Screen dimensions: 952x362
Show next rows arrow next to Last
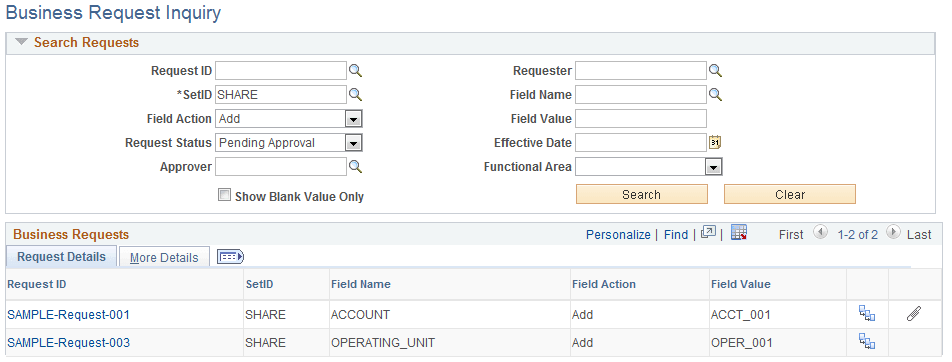[892, 232]
